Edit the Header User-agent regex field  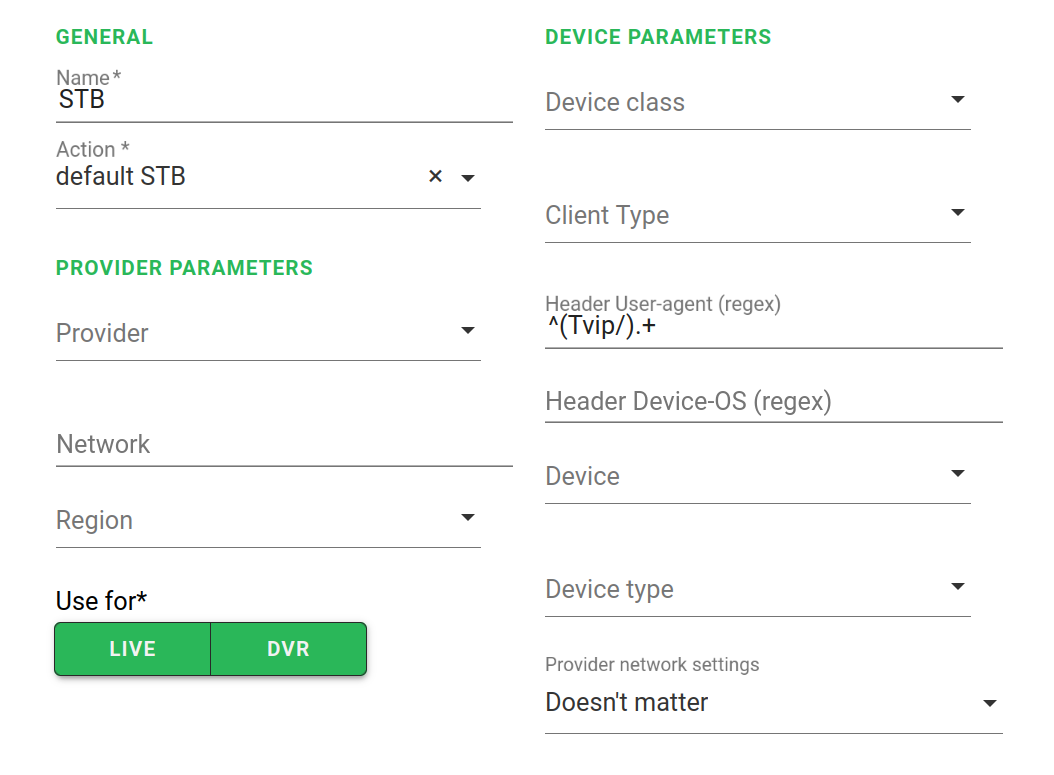coord(773,327)
